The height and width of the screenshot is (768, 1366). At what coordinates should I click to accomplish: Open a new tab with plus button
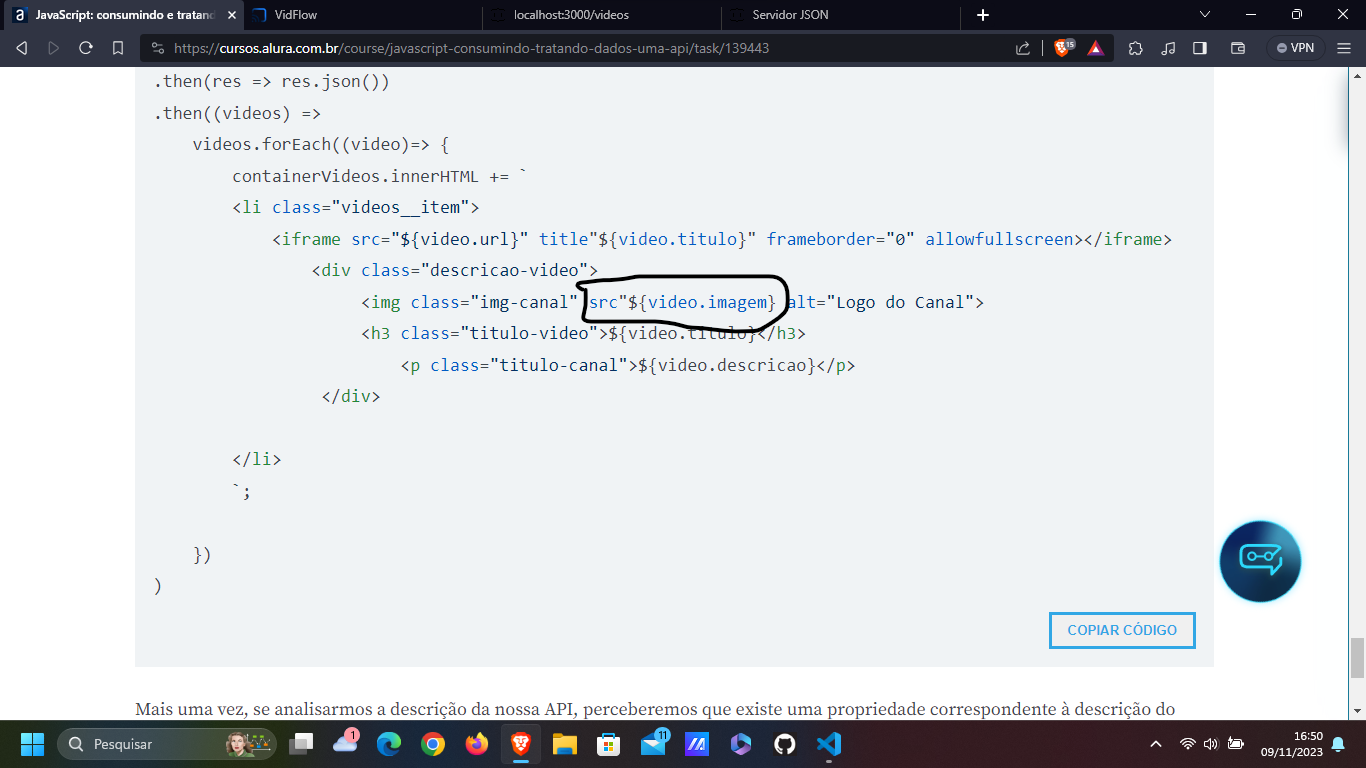(982, 15)
